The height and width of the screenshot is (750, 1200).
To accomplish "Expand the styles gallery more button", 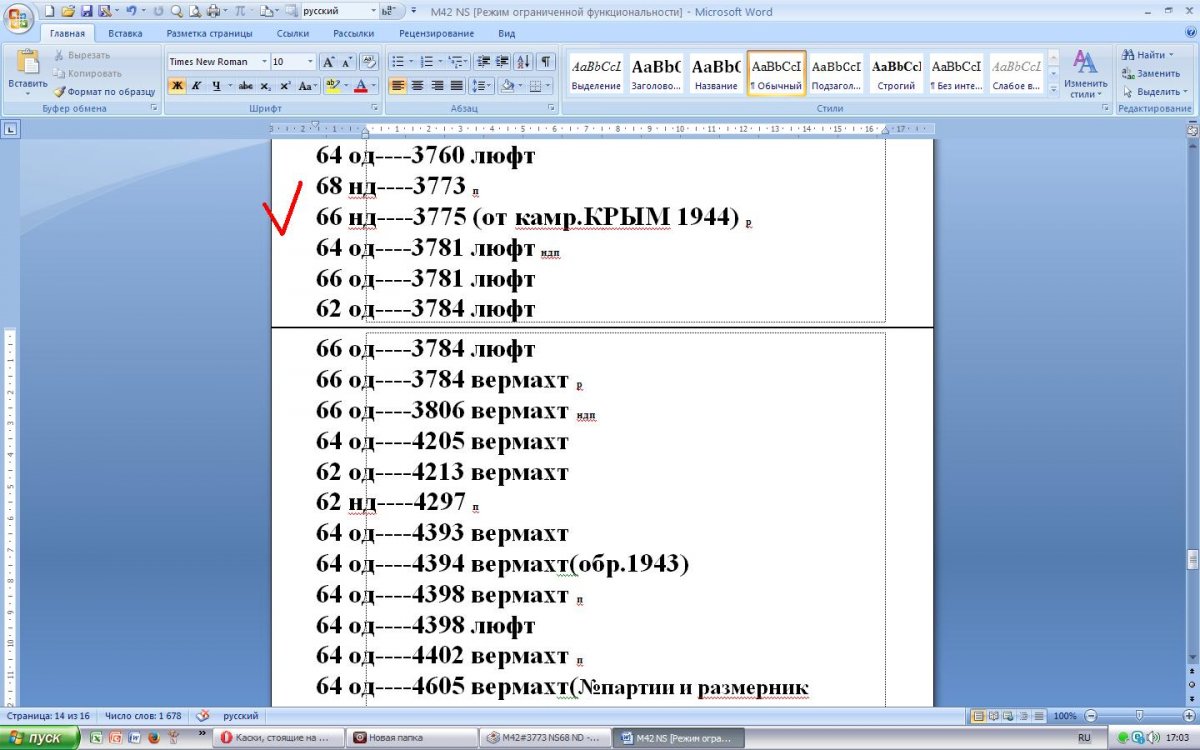I will tap(1053, 89).
